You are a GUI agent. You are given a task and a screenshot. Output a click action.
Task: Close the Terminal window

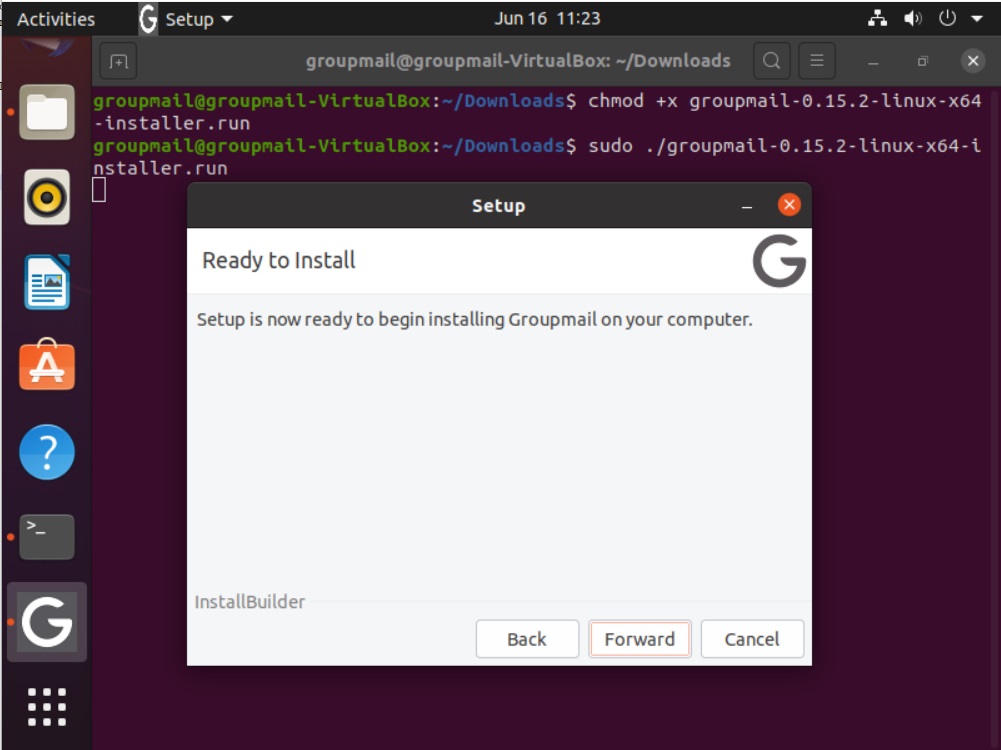pyautogui.click(x=973, y=61)
